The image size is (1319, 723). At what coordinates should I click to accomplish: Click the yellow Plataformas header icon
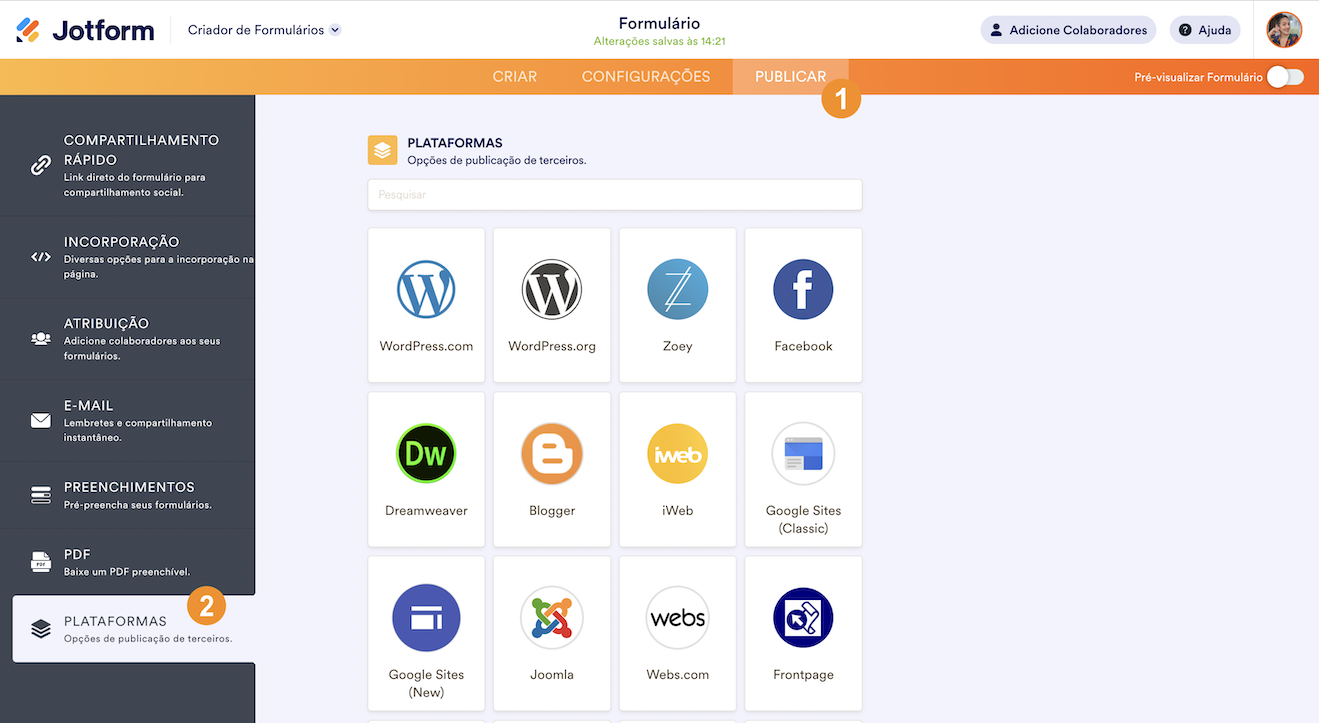[383, 150]
